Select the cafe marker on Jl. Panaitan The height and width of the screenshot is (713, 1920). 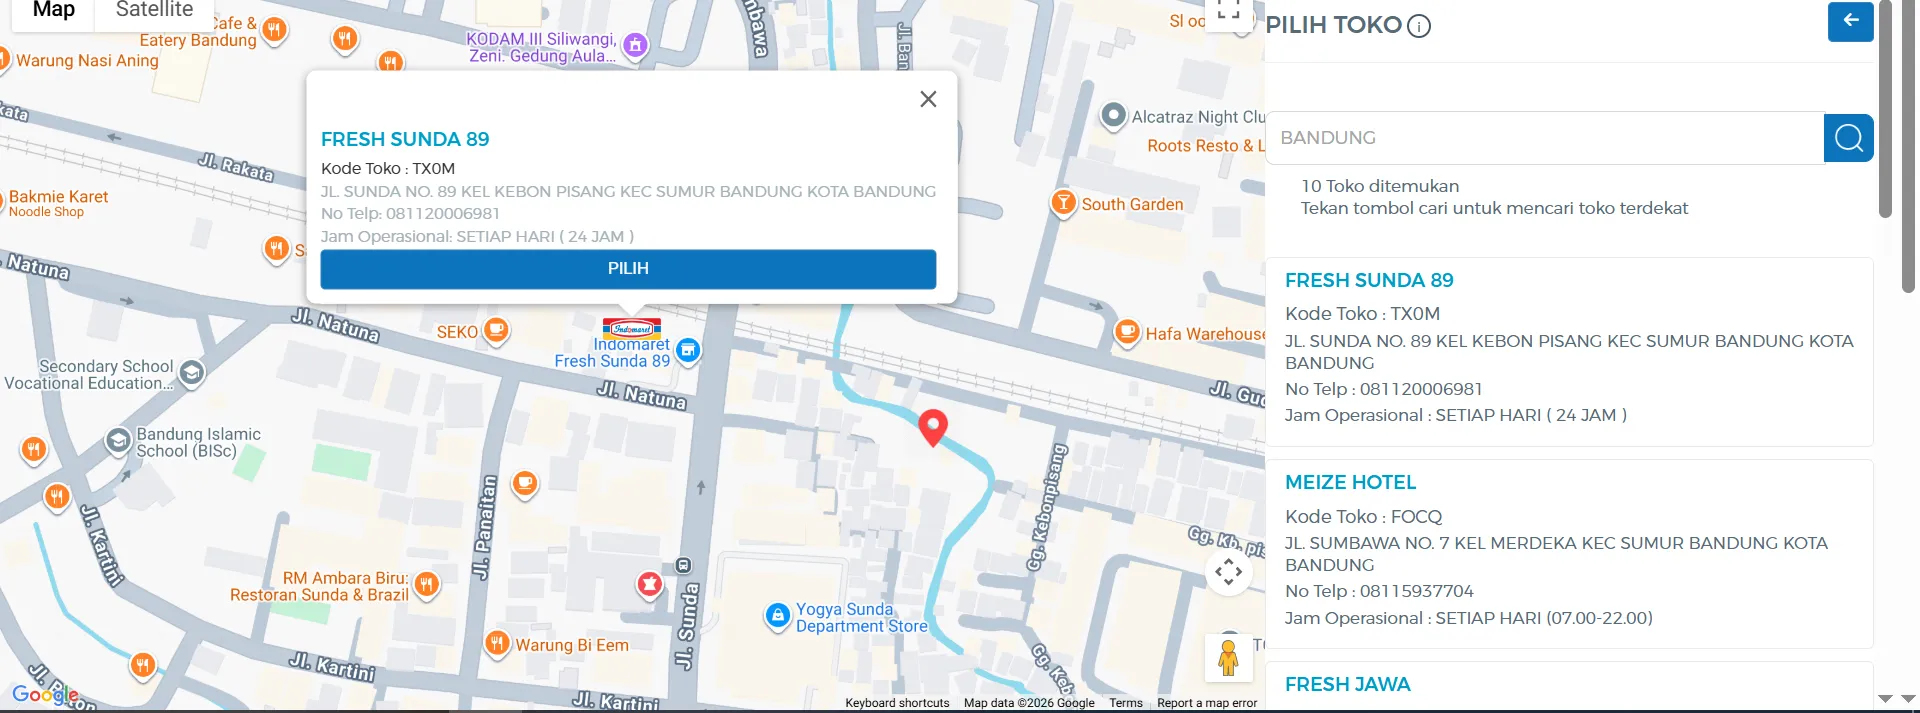click(x=525, y=485)
